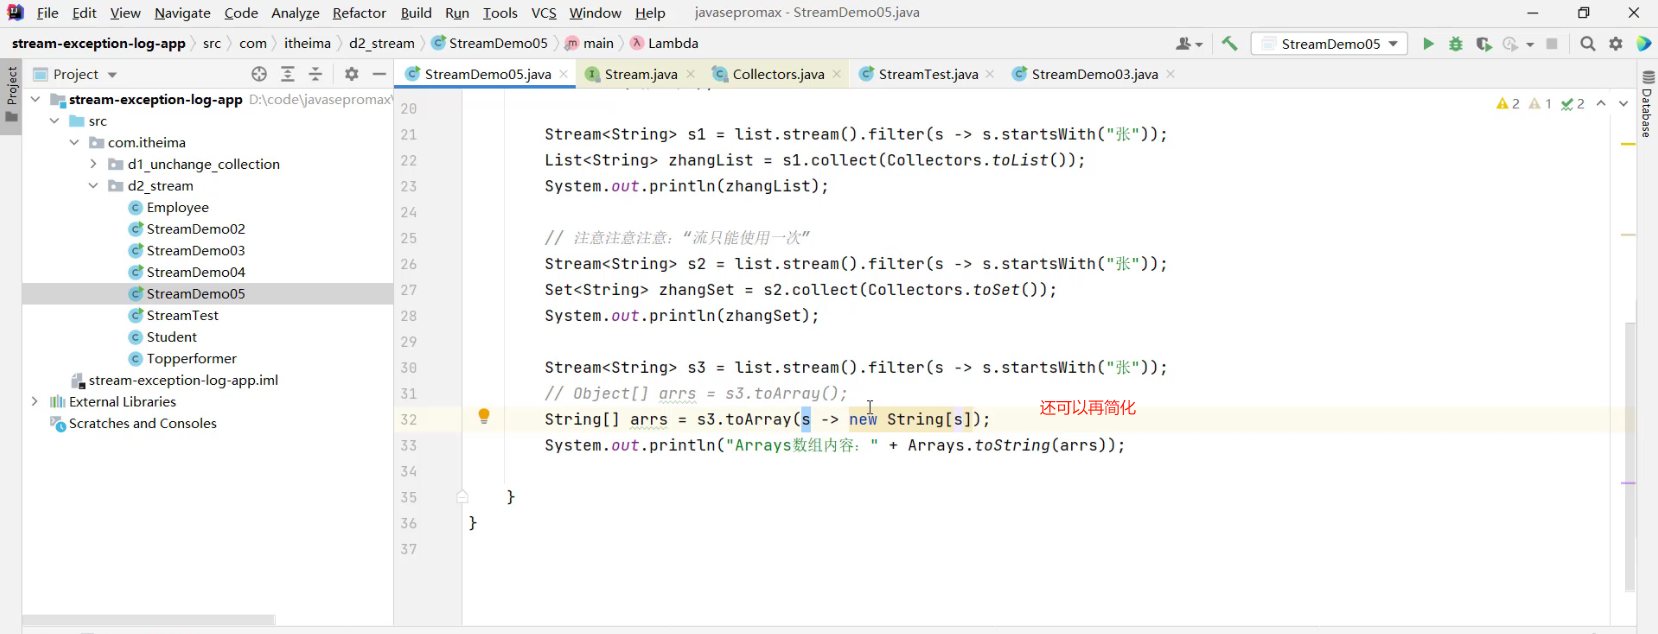Switch to Collectors.java tab
Screen dimensions: 1658x634
click(778, 74)
